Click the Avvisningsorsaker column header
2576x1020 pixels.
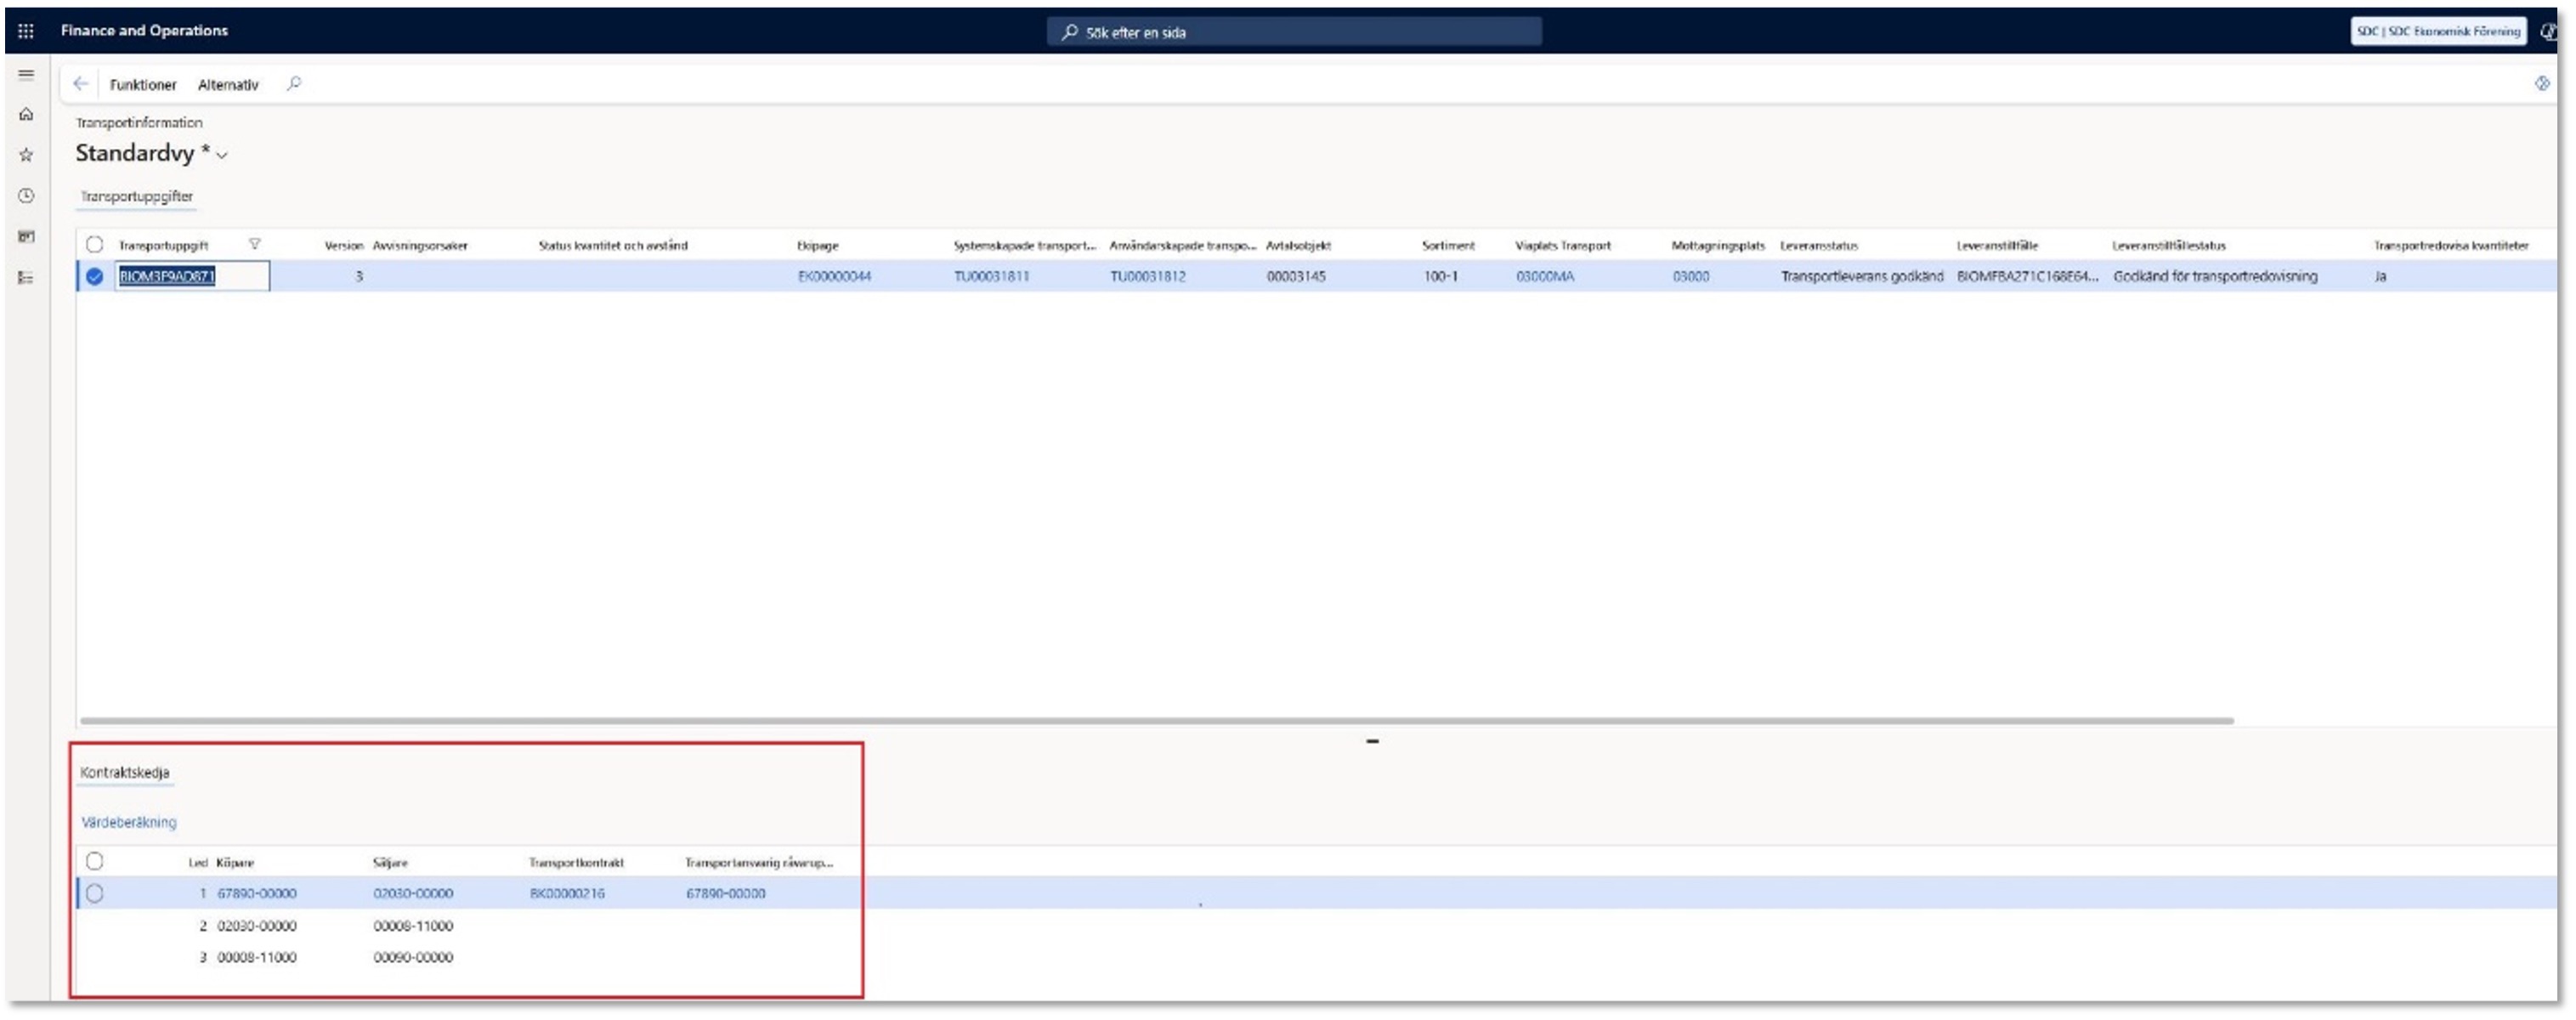coord(420,246)
